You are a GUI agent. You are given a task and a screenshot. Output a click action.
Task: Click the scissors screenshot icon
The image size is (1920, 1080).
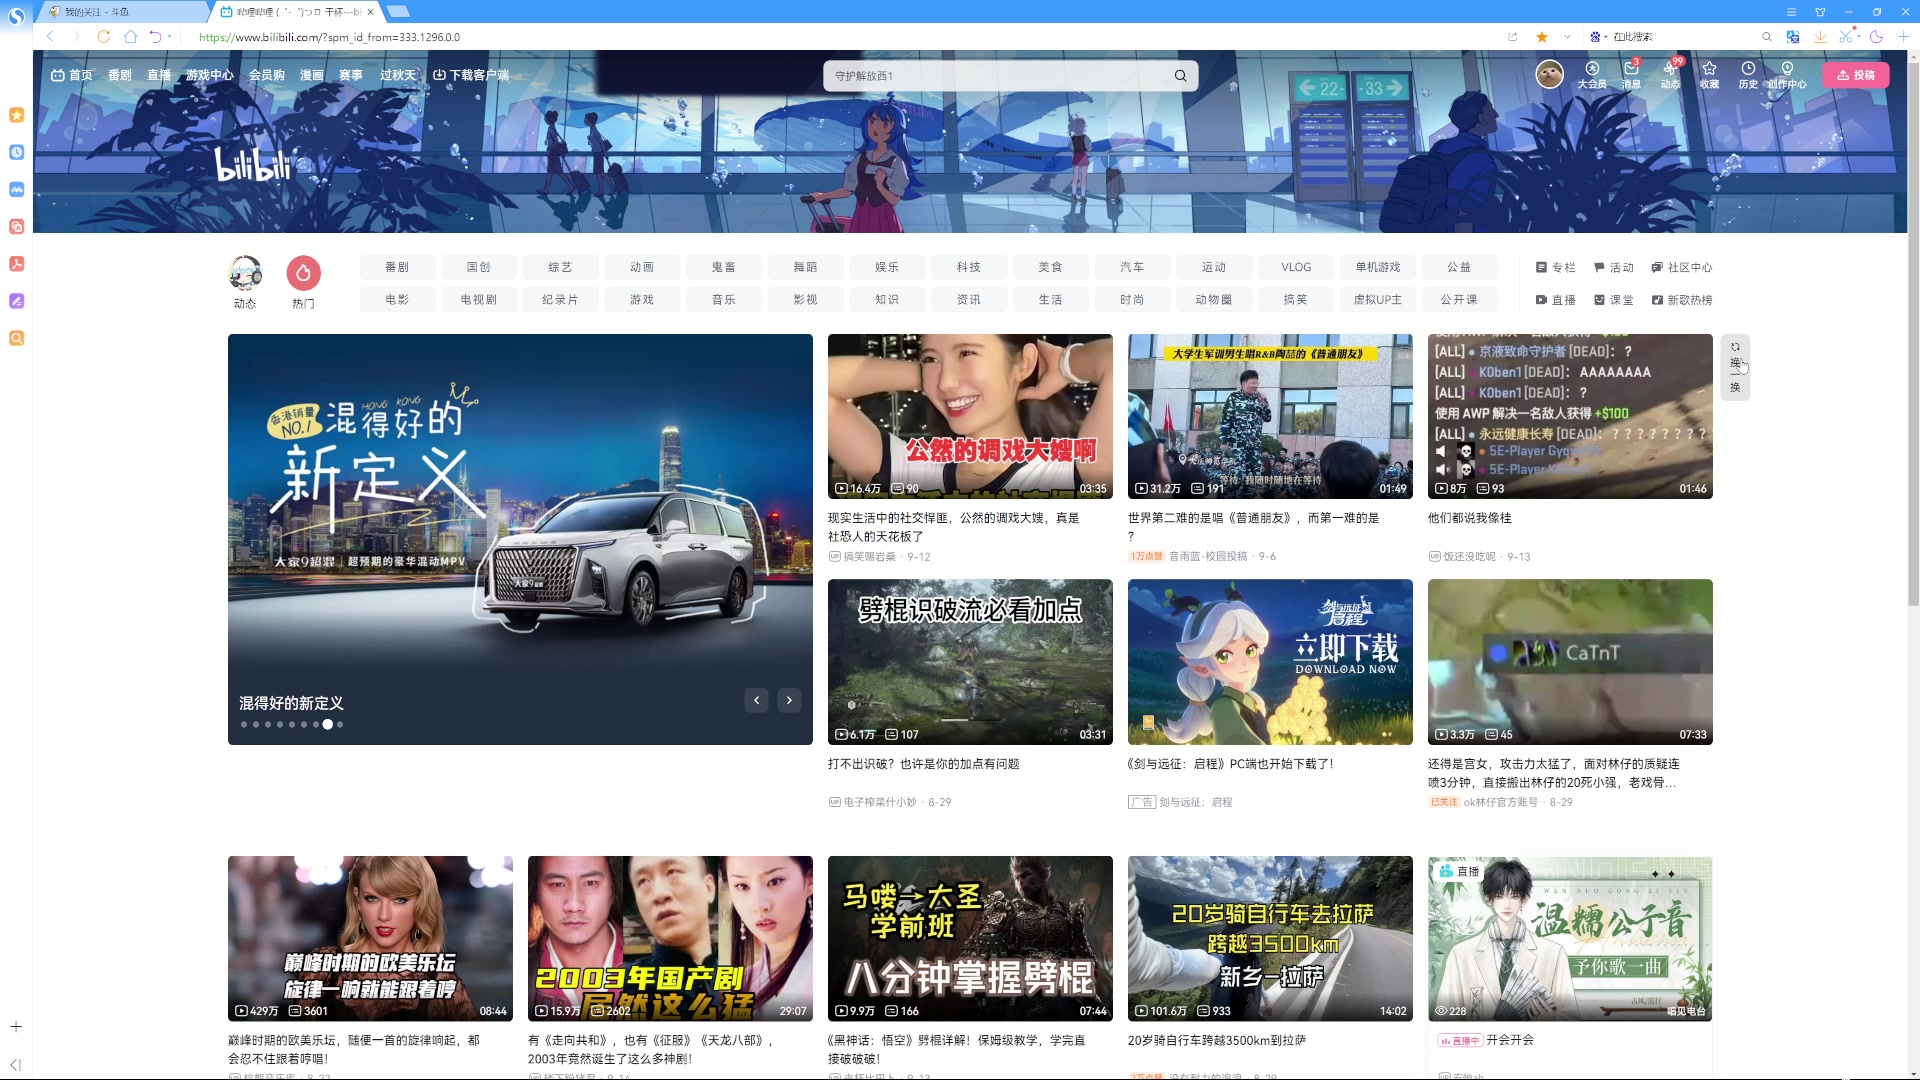point(1846,37)
